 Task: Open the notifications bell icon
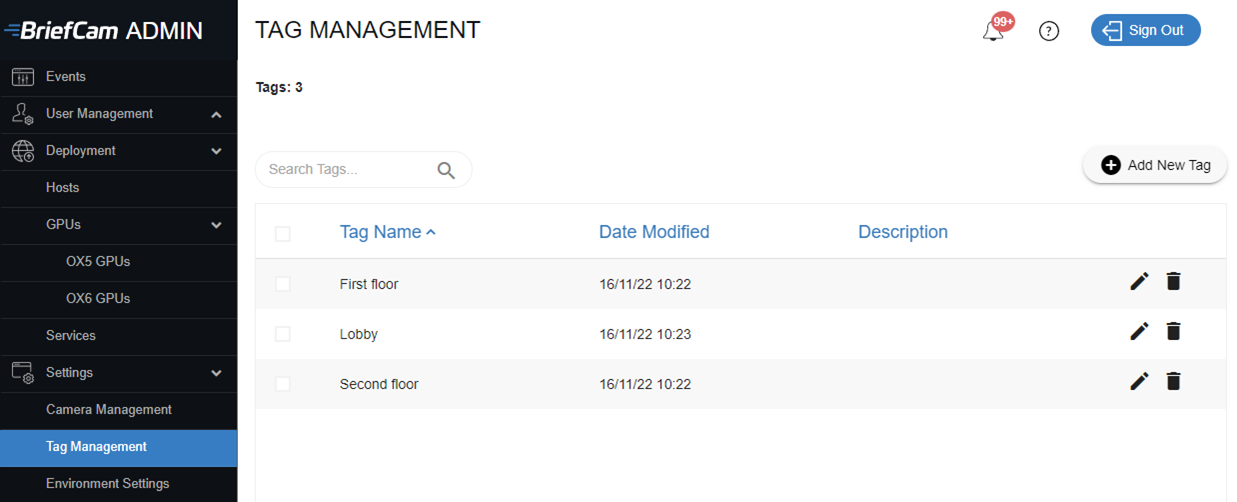(993, 32)
